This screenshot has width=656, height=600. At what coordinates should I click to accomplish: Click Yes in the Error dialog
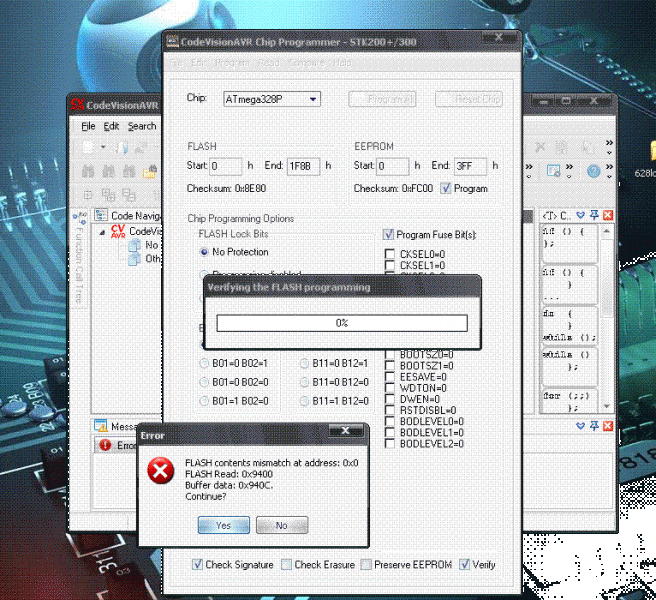tap(224, 526)
